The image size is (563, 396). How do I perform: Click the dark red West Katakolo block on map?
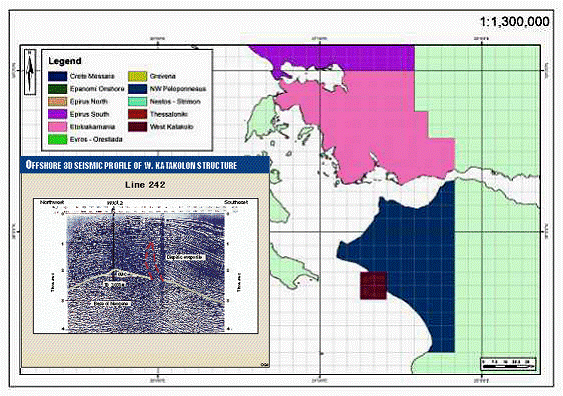click(x=373, y=285)
